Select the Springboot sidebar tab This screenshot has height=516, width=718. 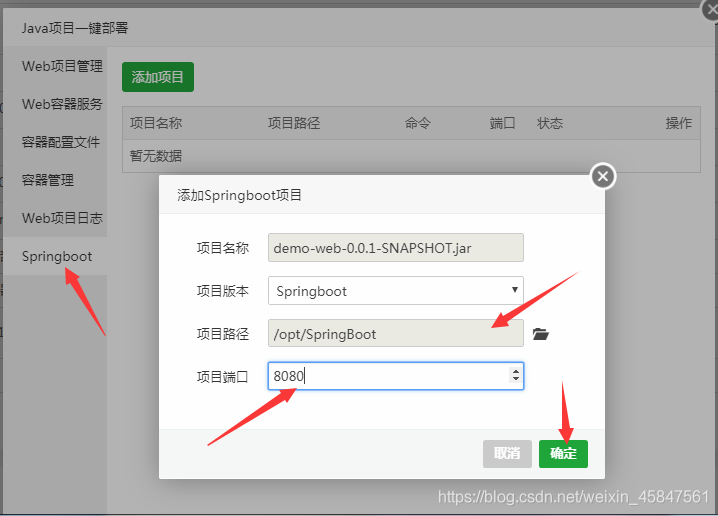(55, 256)
